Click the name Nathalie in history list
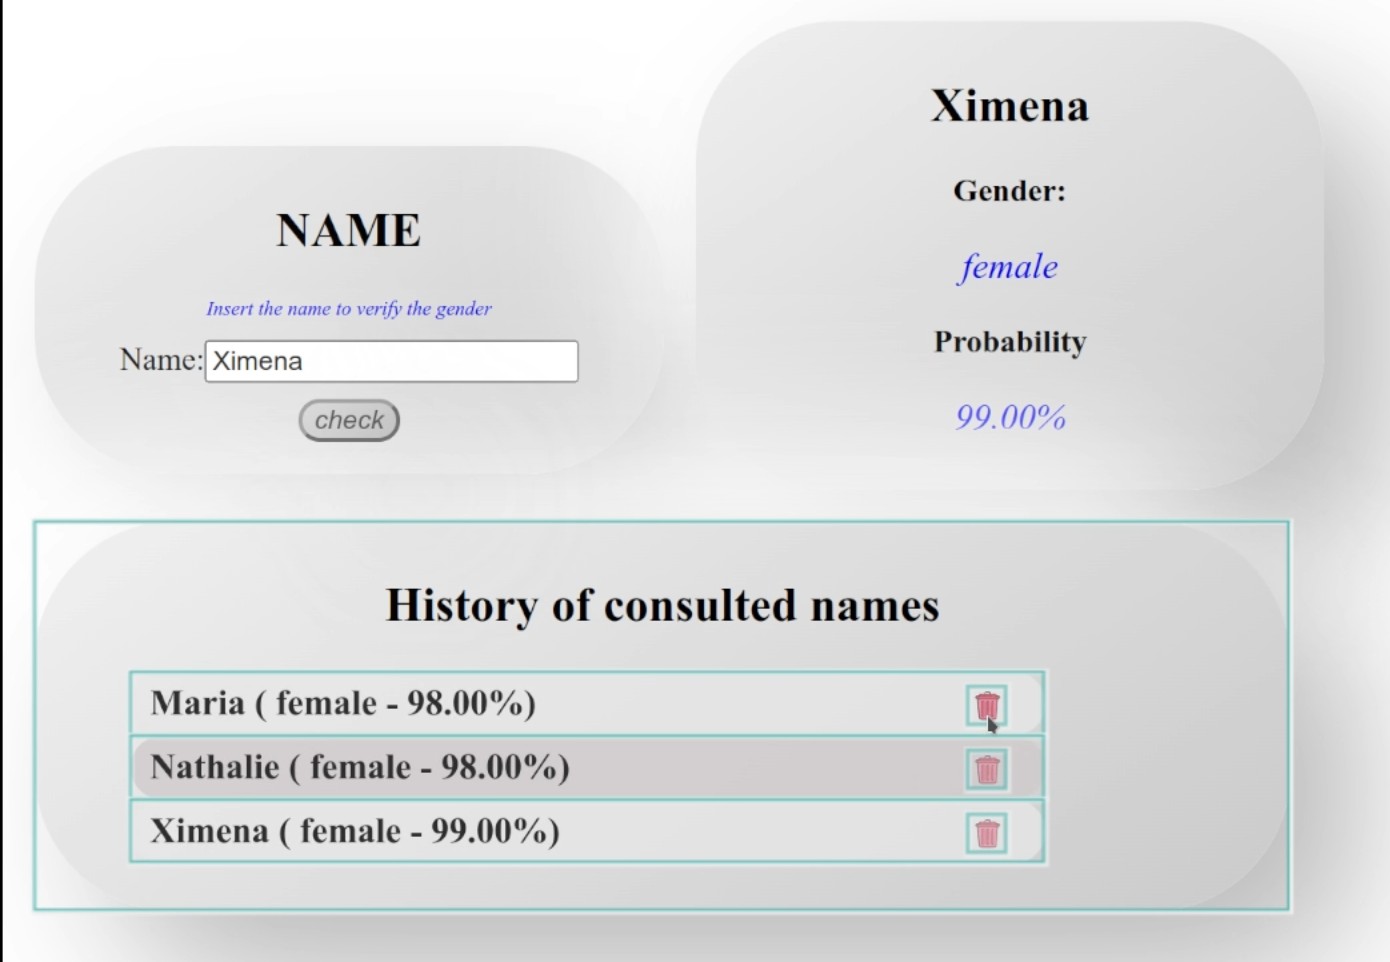1390x962 pixels. point(215,767)
